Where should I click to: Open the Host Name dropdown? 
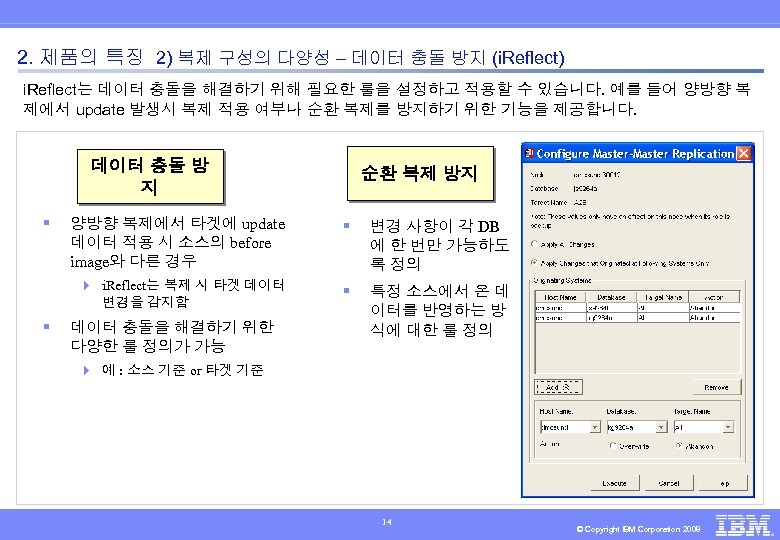[595, 427]
